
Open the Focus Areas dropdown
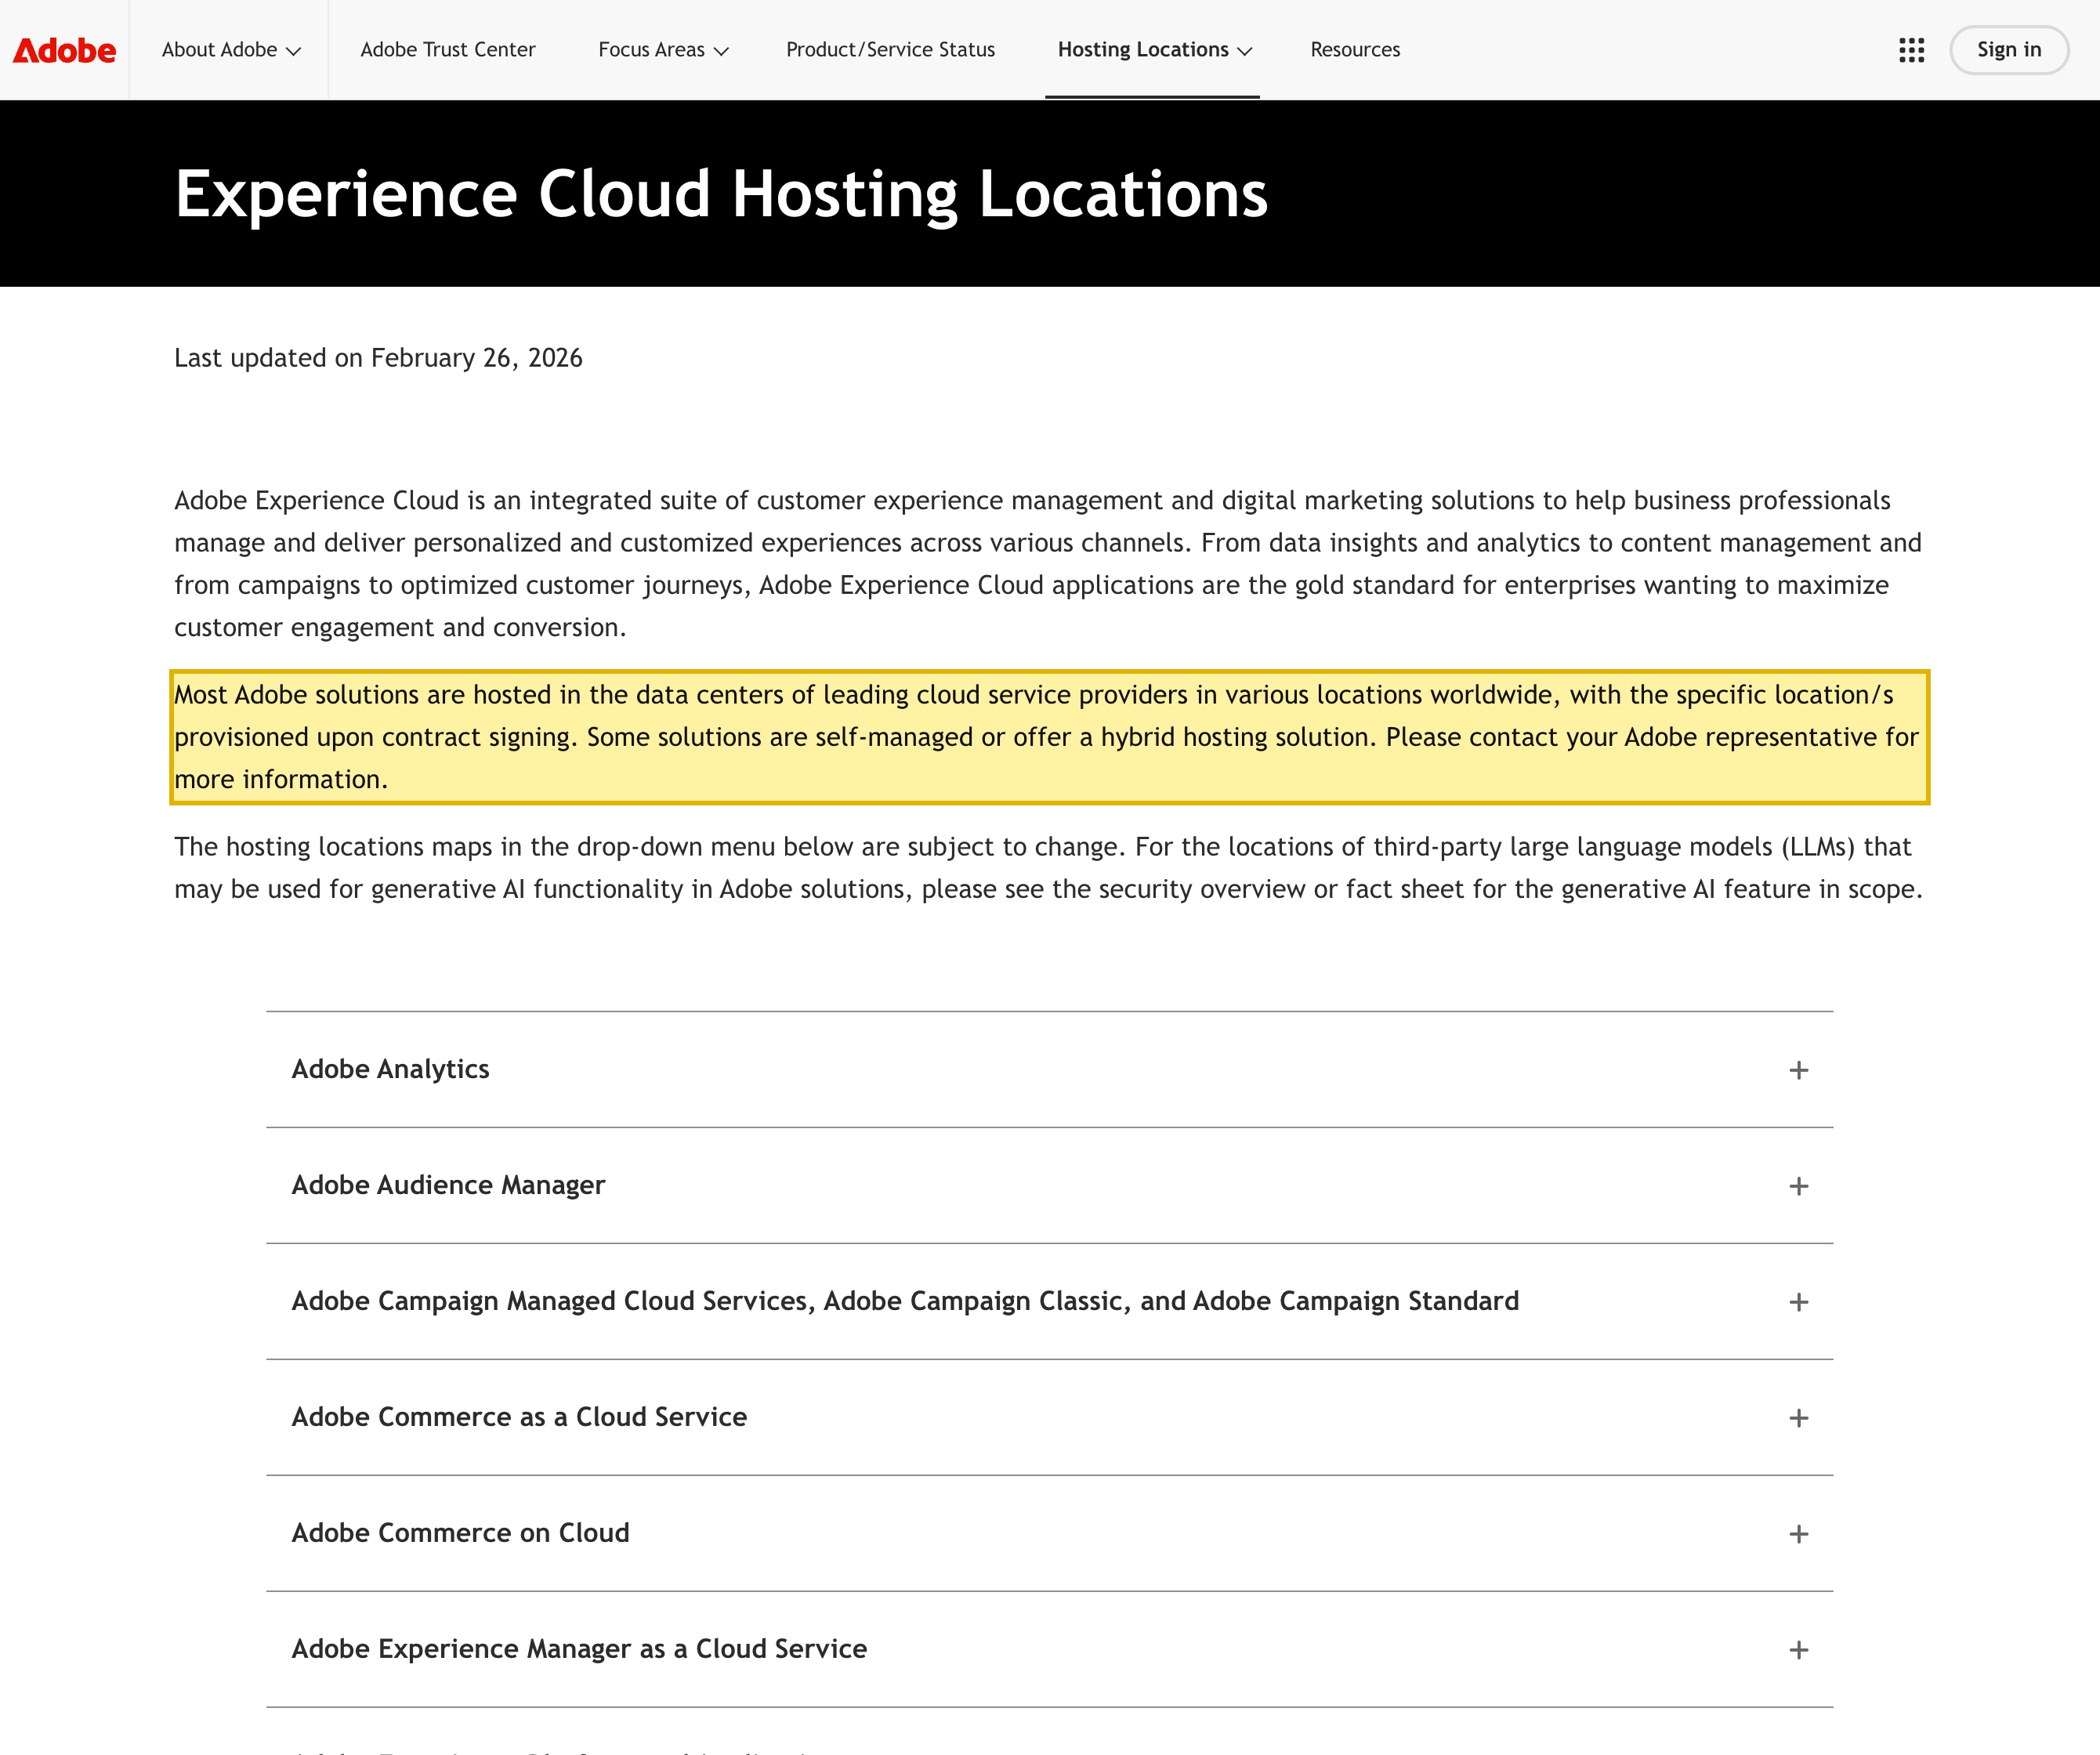pos(663,50)
